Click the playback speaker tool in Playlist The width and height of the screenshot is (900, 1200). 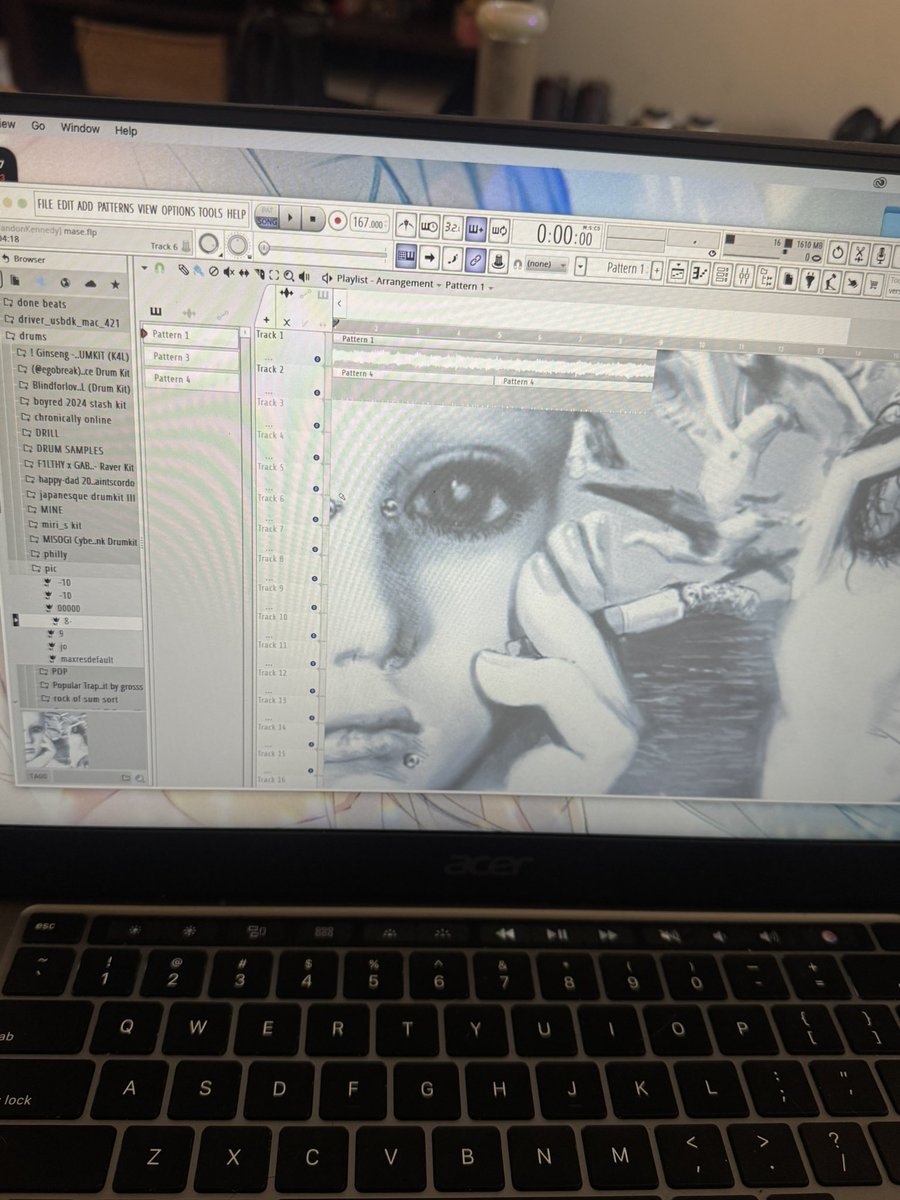coord(304,276)
